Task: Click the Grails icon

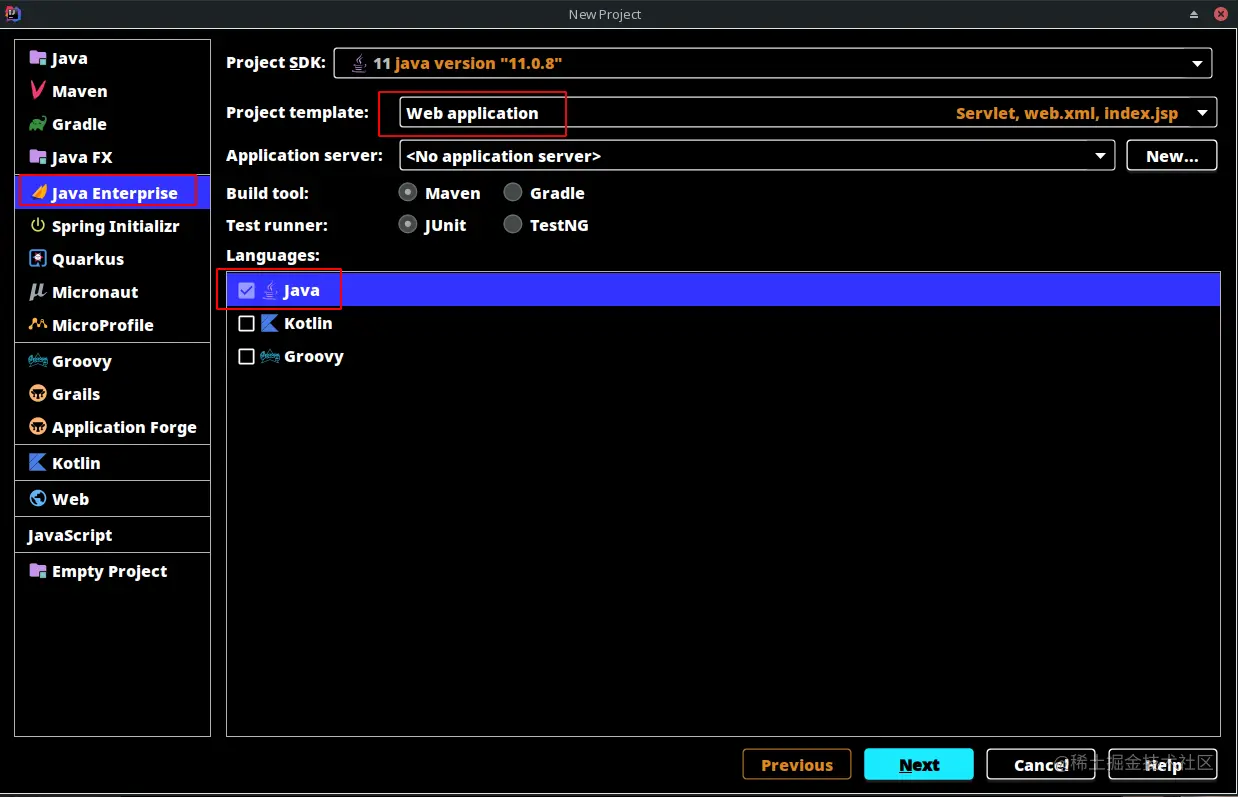Action: coord(38,394)
